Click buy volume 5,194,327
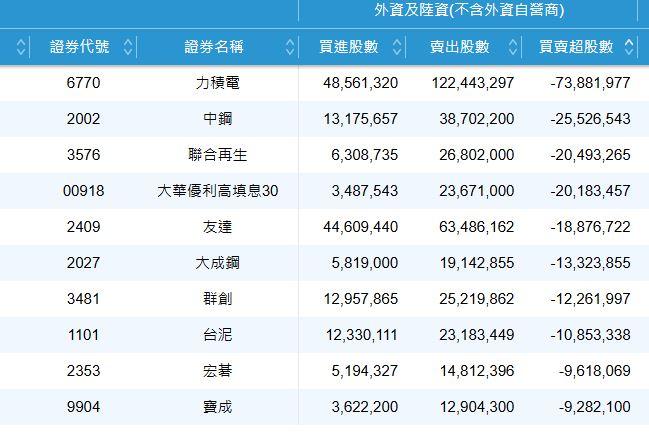 tap(364, 371)
